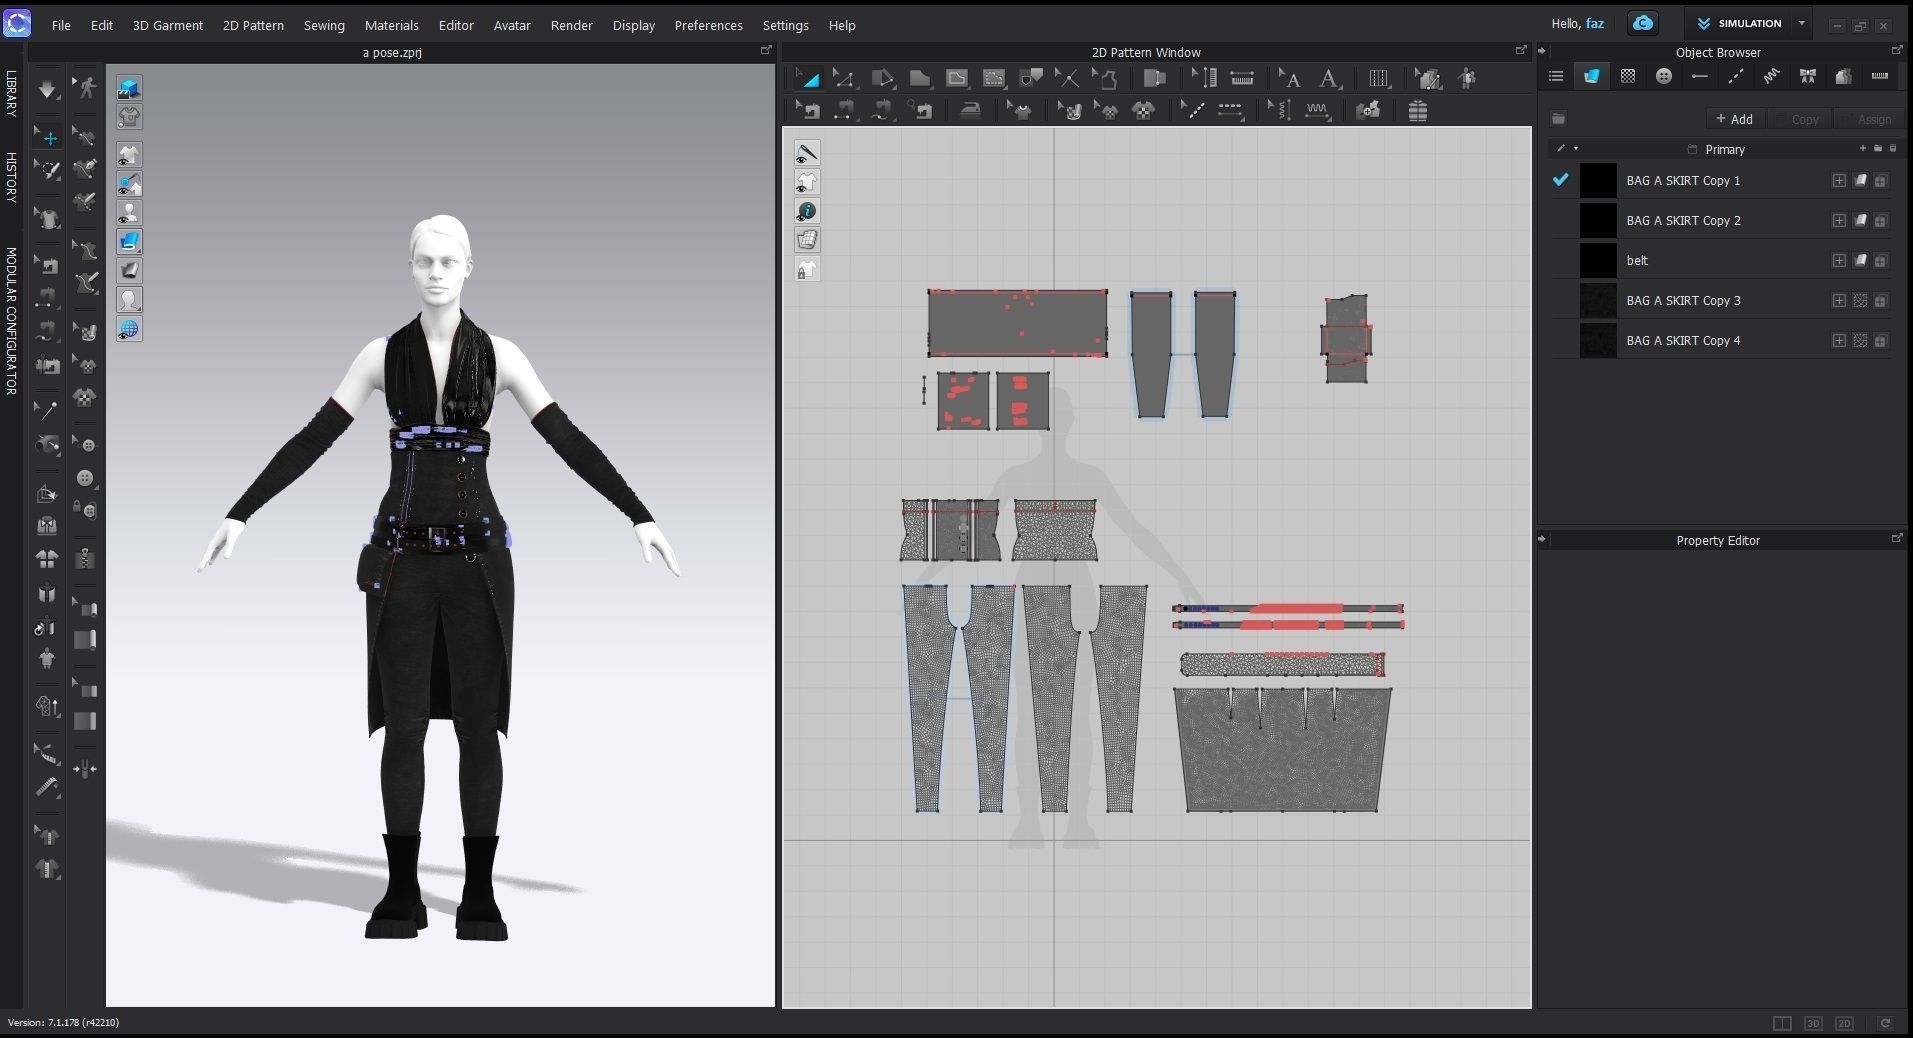Open the dropdown next to the Primary pencil icon
The width and height of the screenshot is (1913, 1038).
pos(1576,149)
